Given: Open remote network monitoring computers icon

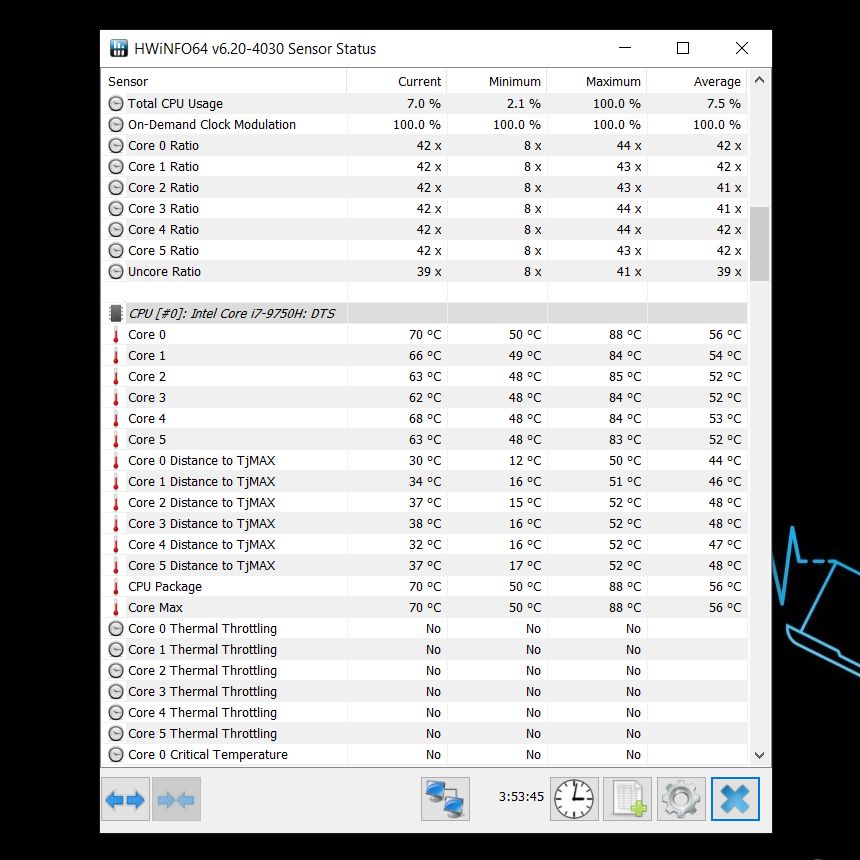Looking at the screenshot, I should tap(445, 799).
